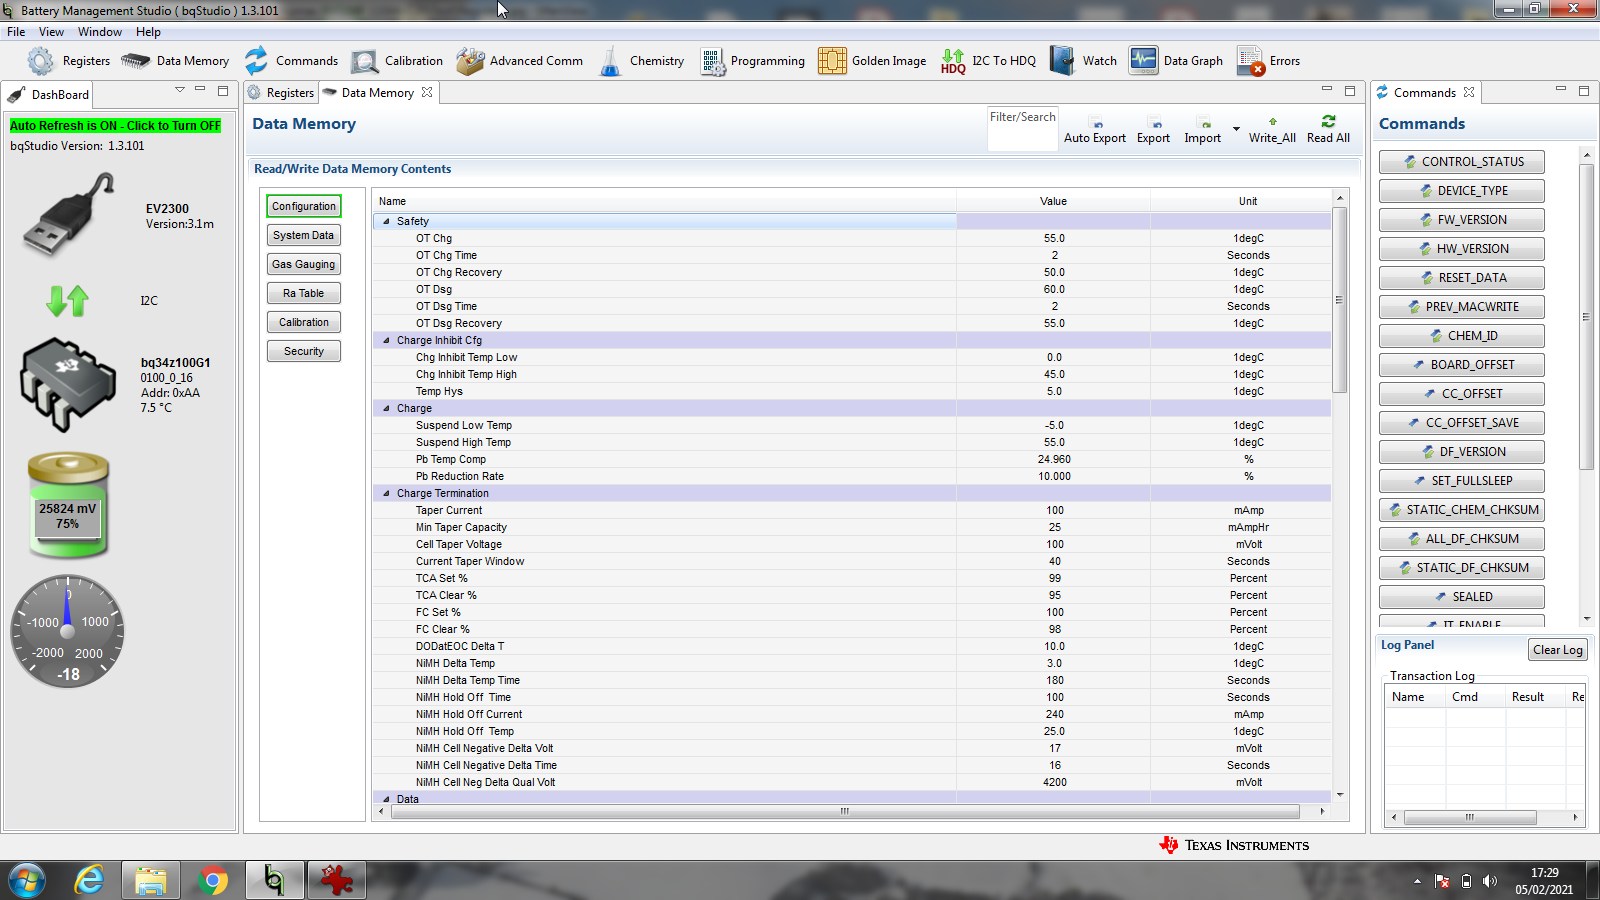Image resolution: width=1600 pixels, height=900 pixels.
Task: Open the Programming tool icon
Action: tap(712, 61)
